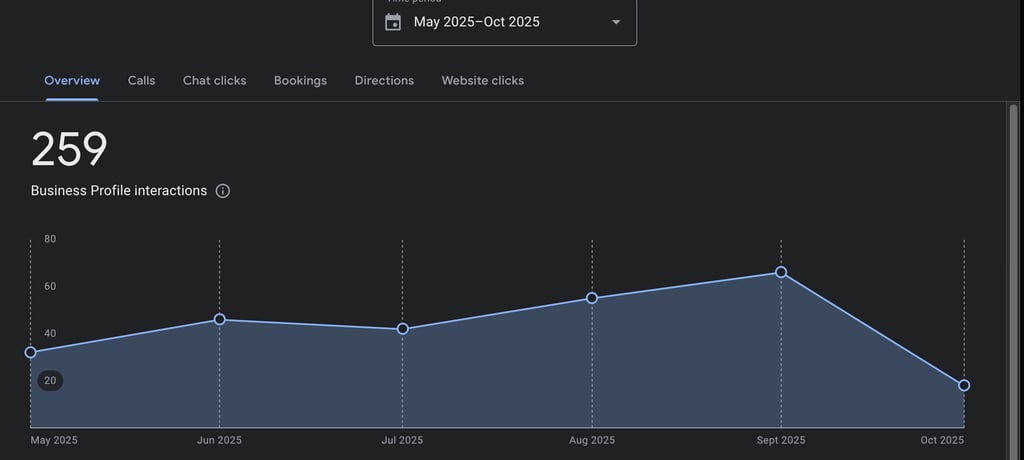Click the Sept 2025 axis label
This screenshot has height=460, width=1024.
click(781, 440)
